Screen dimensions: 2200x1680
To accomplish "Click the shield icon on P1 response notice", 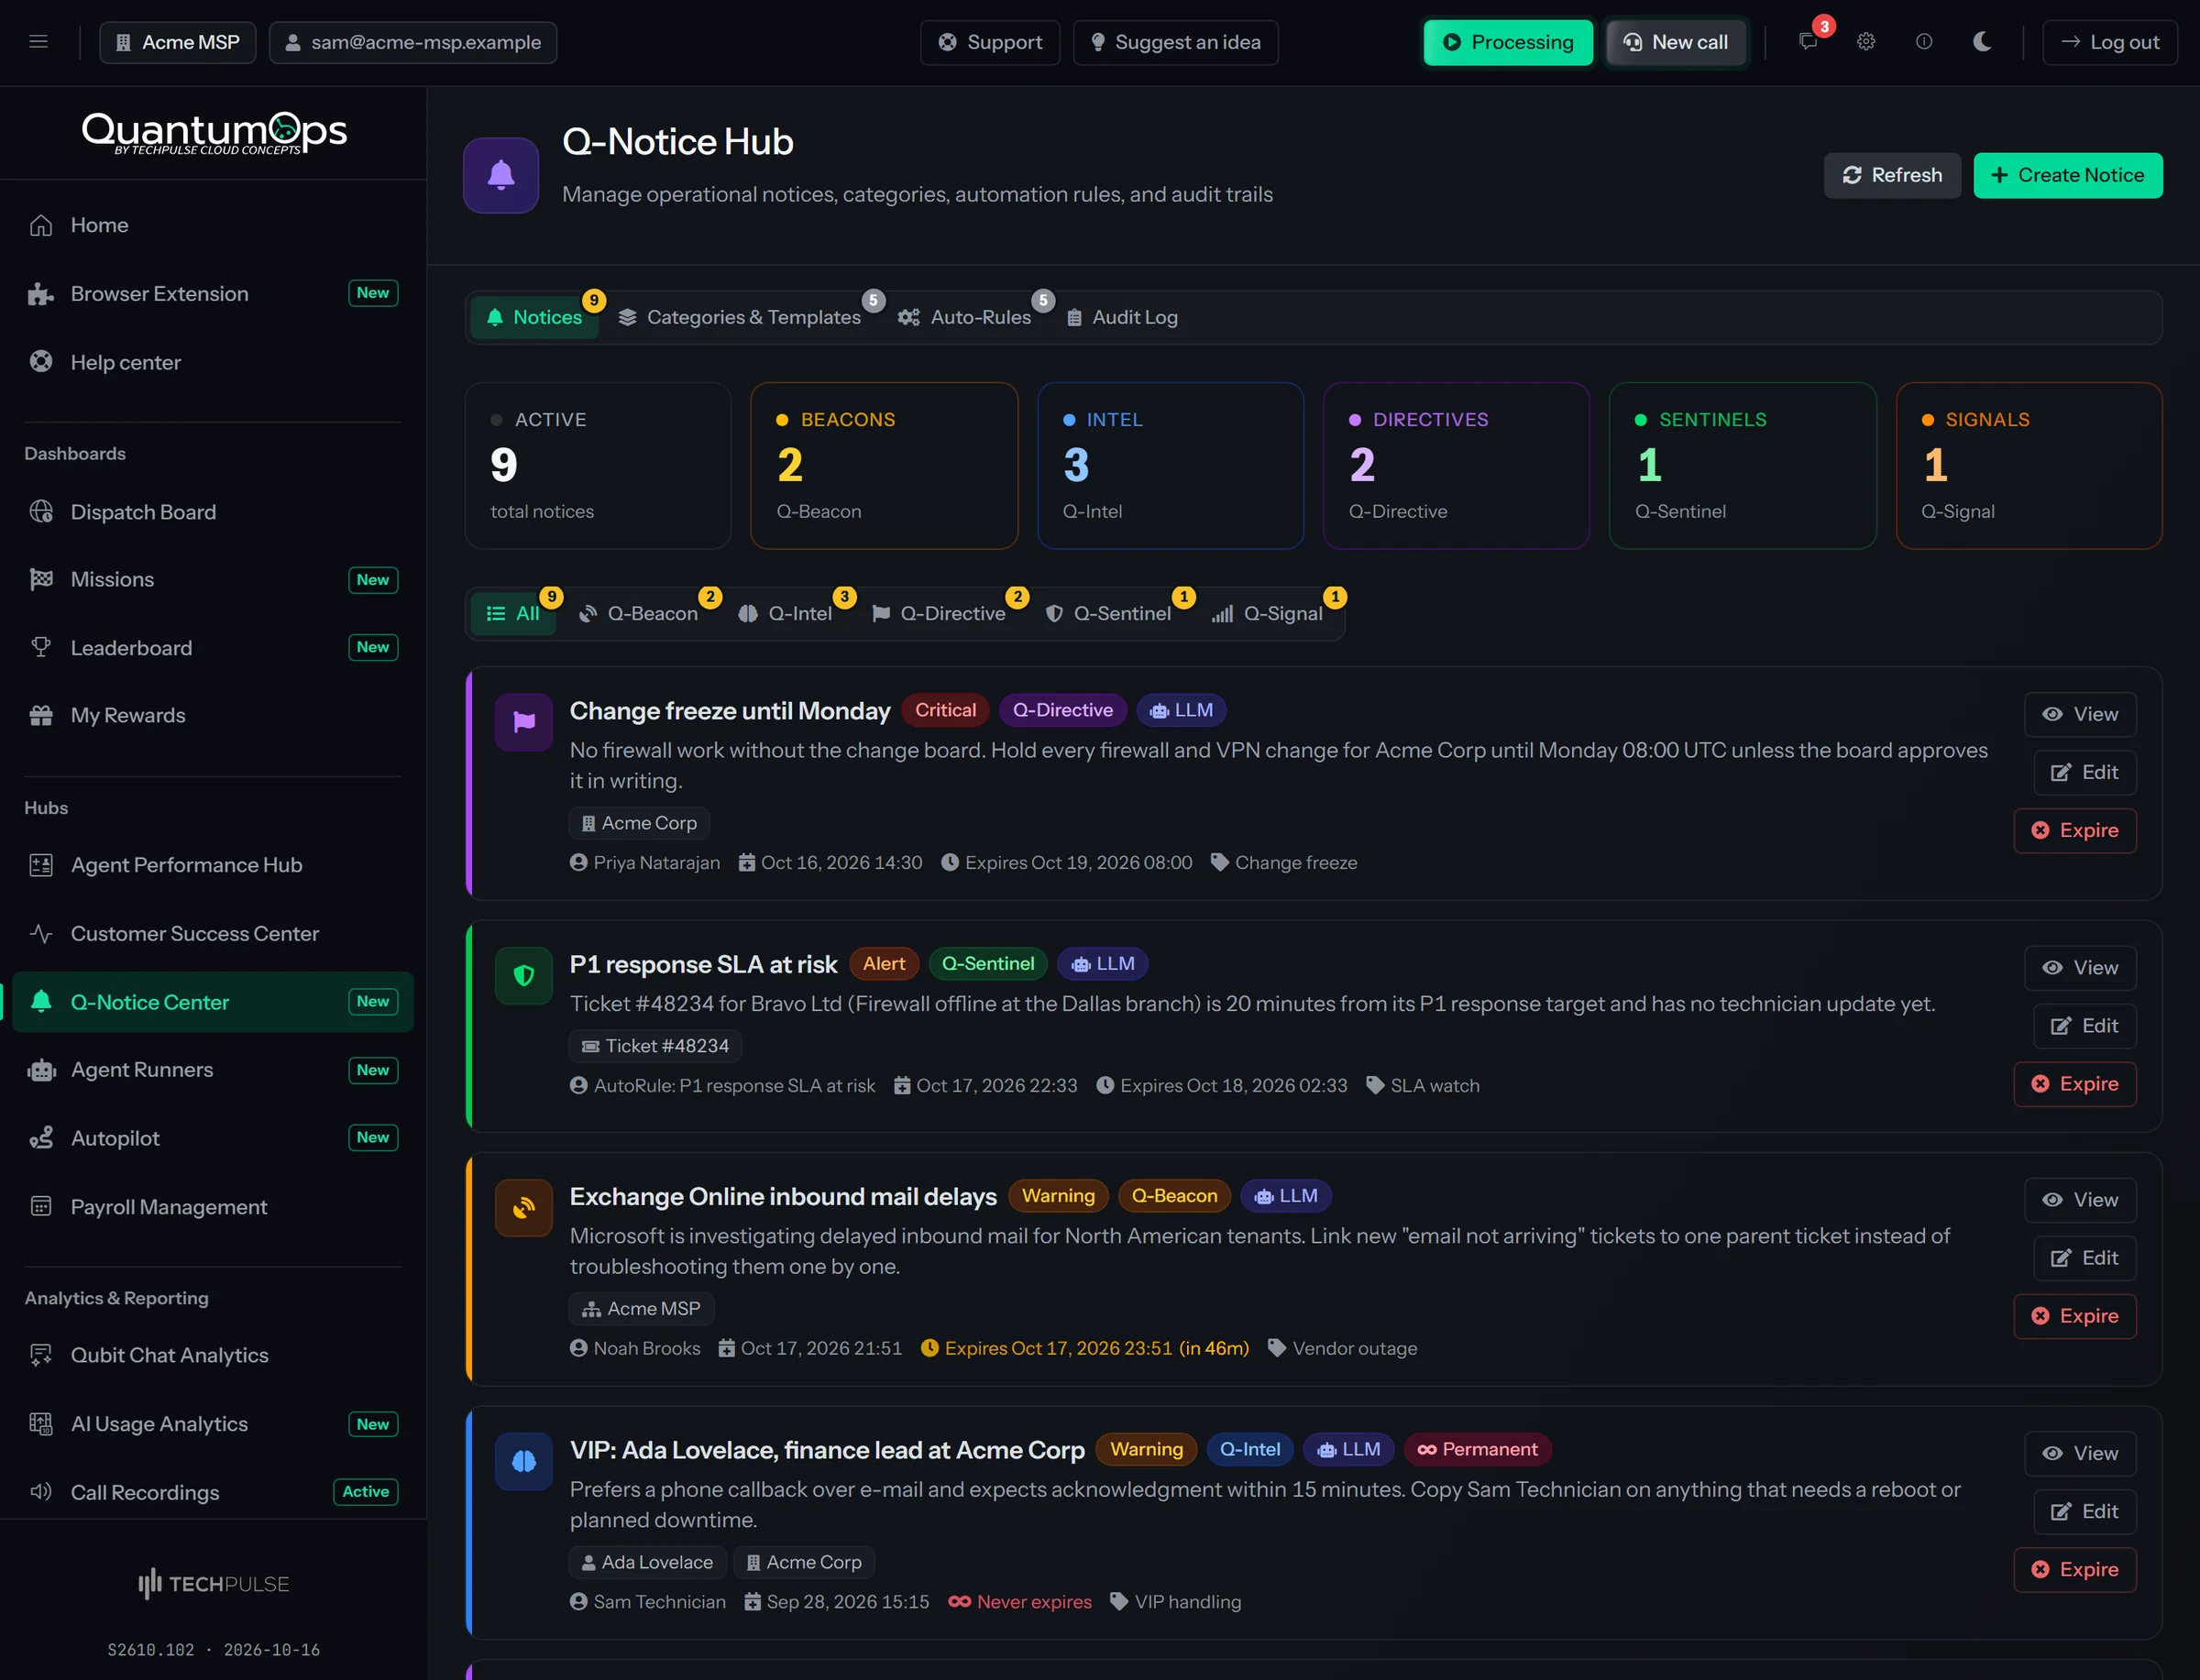I will tap(524, 975).
